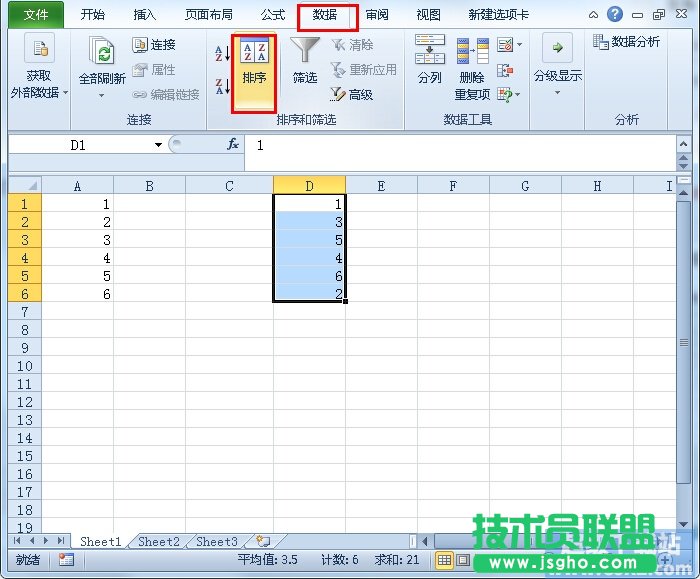
Task: Click the Connections (连接) button
Action: point(154,45)
